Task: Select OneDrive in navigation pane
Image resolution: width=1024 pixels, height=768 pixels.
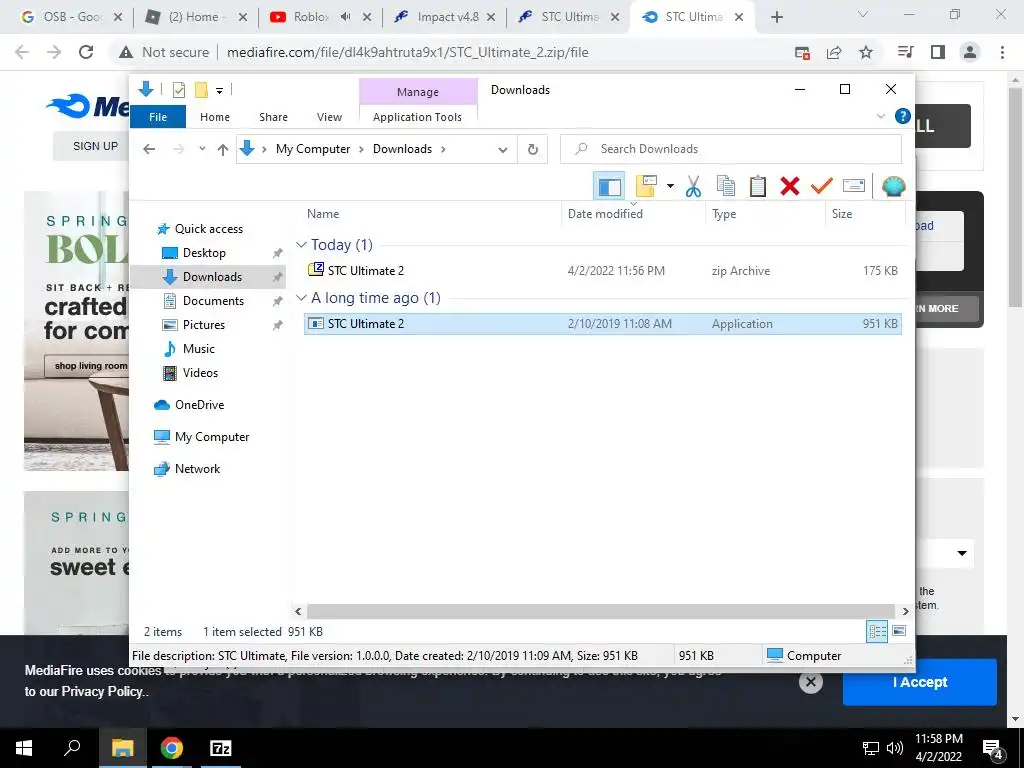Action: [199, 405]
